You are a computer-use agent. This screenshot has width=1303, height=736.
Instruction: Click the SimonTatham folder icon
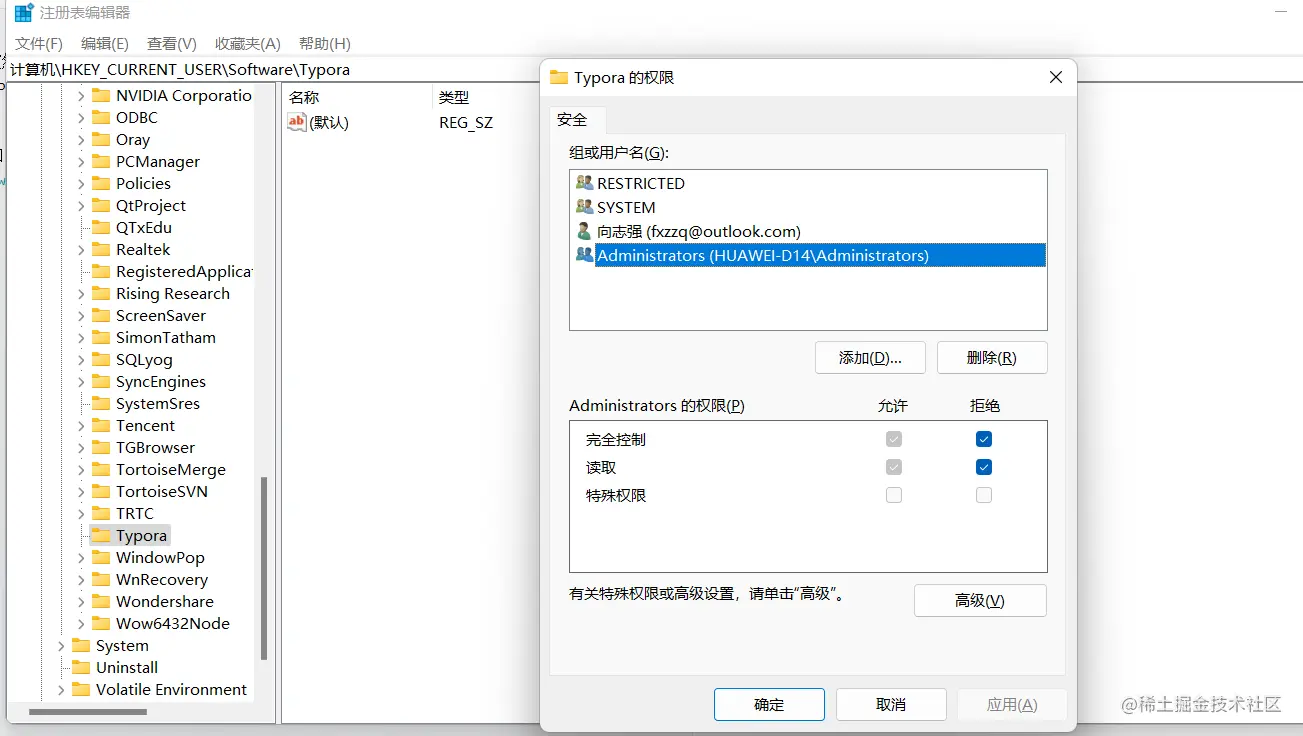[101, 337]
